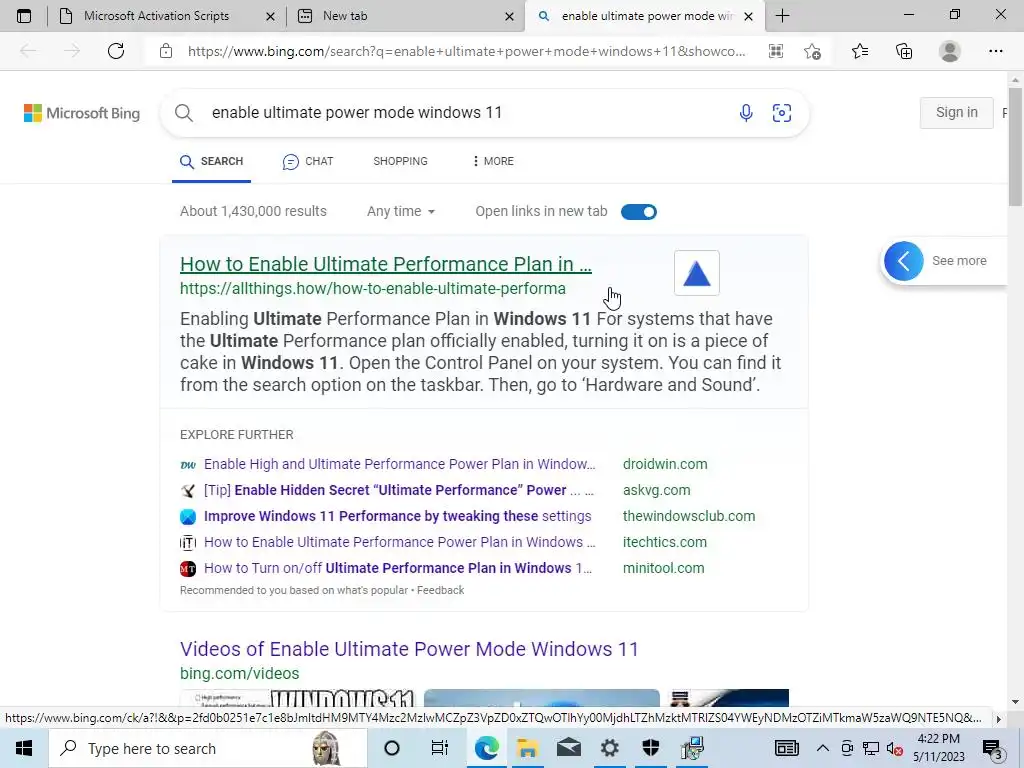
Task: Show hidden system tray icons chevron
Action: click(823, 749)
